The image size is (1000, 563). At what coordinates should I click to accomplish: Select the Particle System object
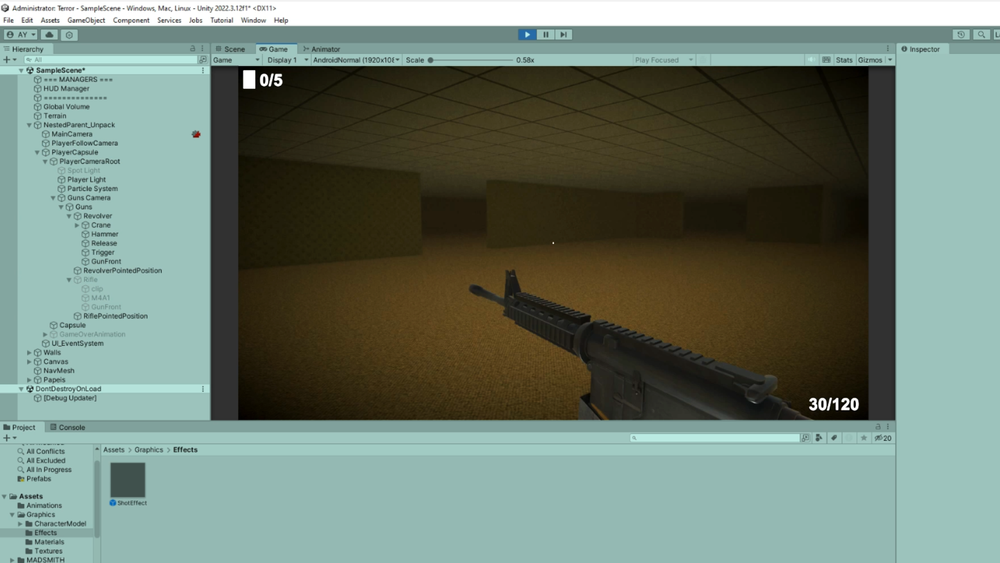(92, 189)
